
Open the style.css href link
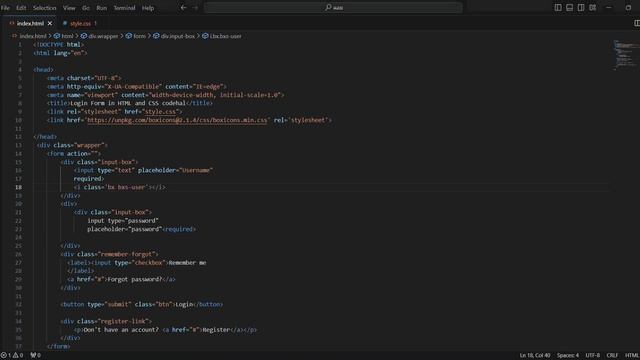(x=160, y=112)
